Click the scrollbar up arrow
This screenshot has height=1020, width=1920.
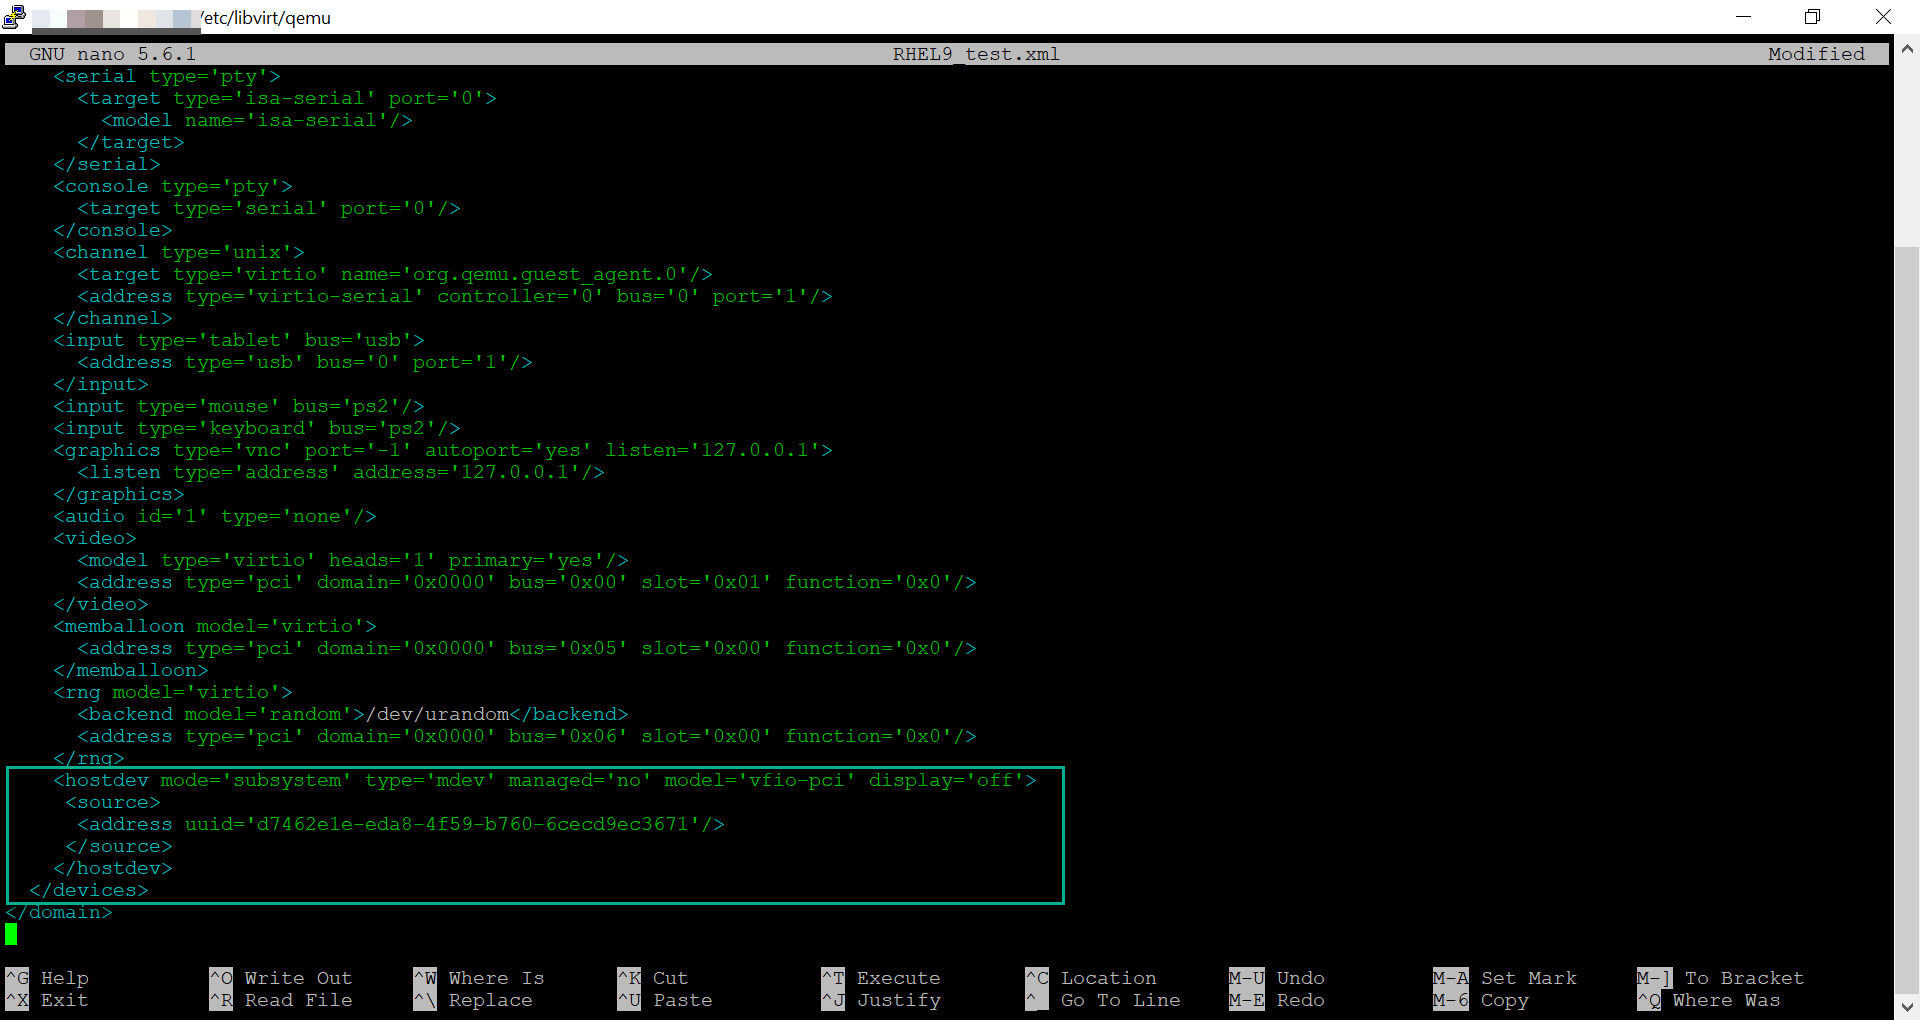1907,48
